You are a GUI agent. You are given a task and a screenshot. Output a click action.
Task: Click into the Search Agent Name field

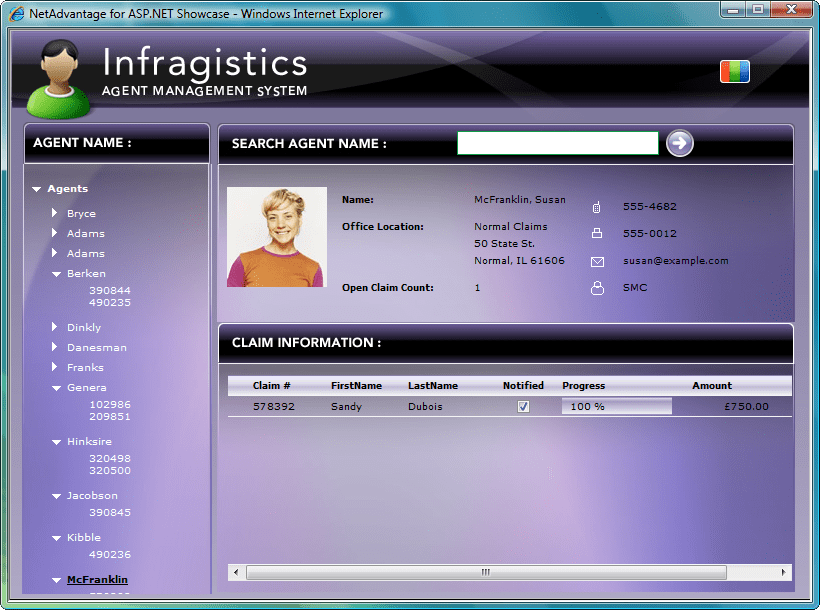point(557,143)
